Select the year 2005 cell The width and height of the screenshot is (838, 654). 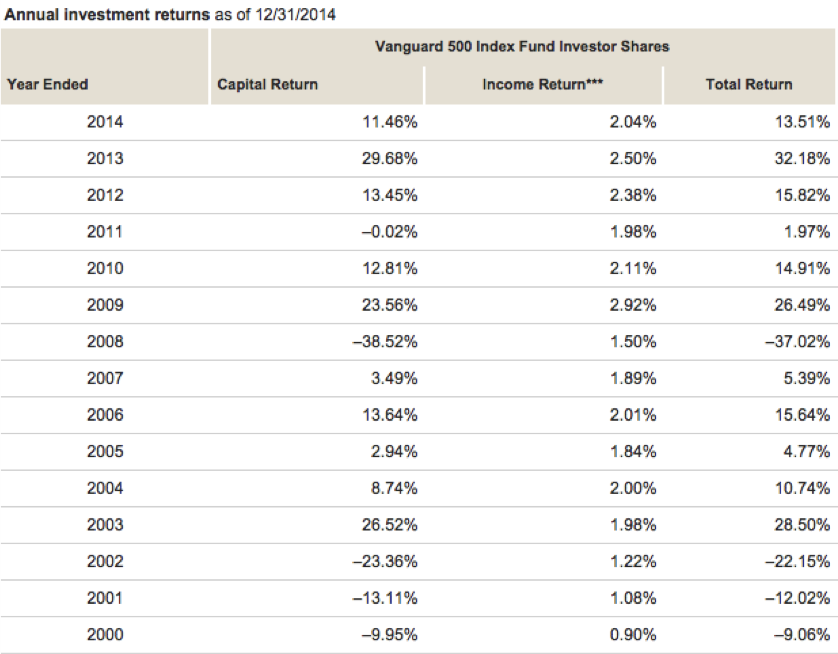click(x=105, y=451)
